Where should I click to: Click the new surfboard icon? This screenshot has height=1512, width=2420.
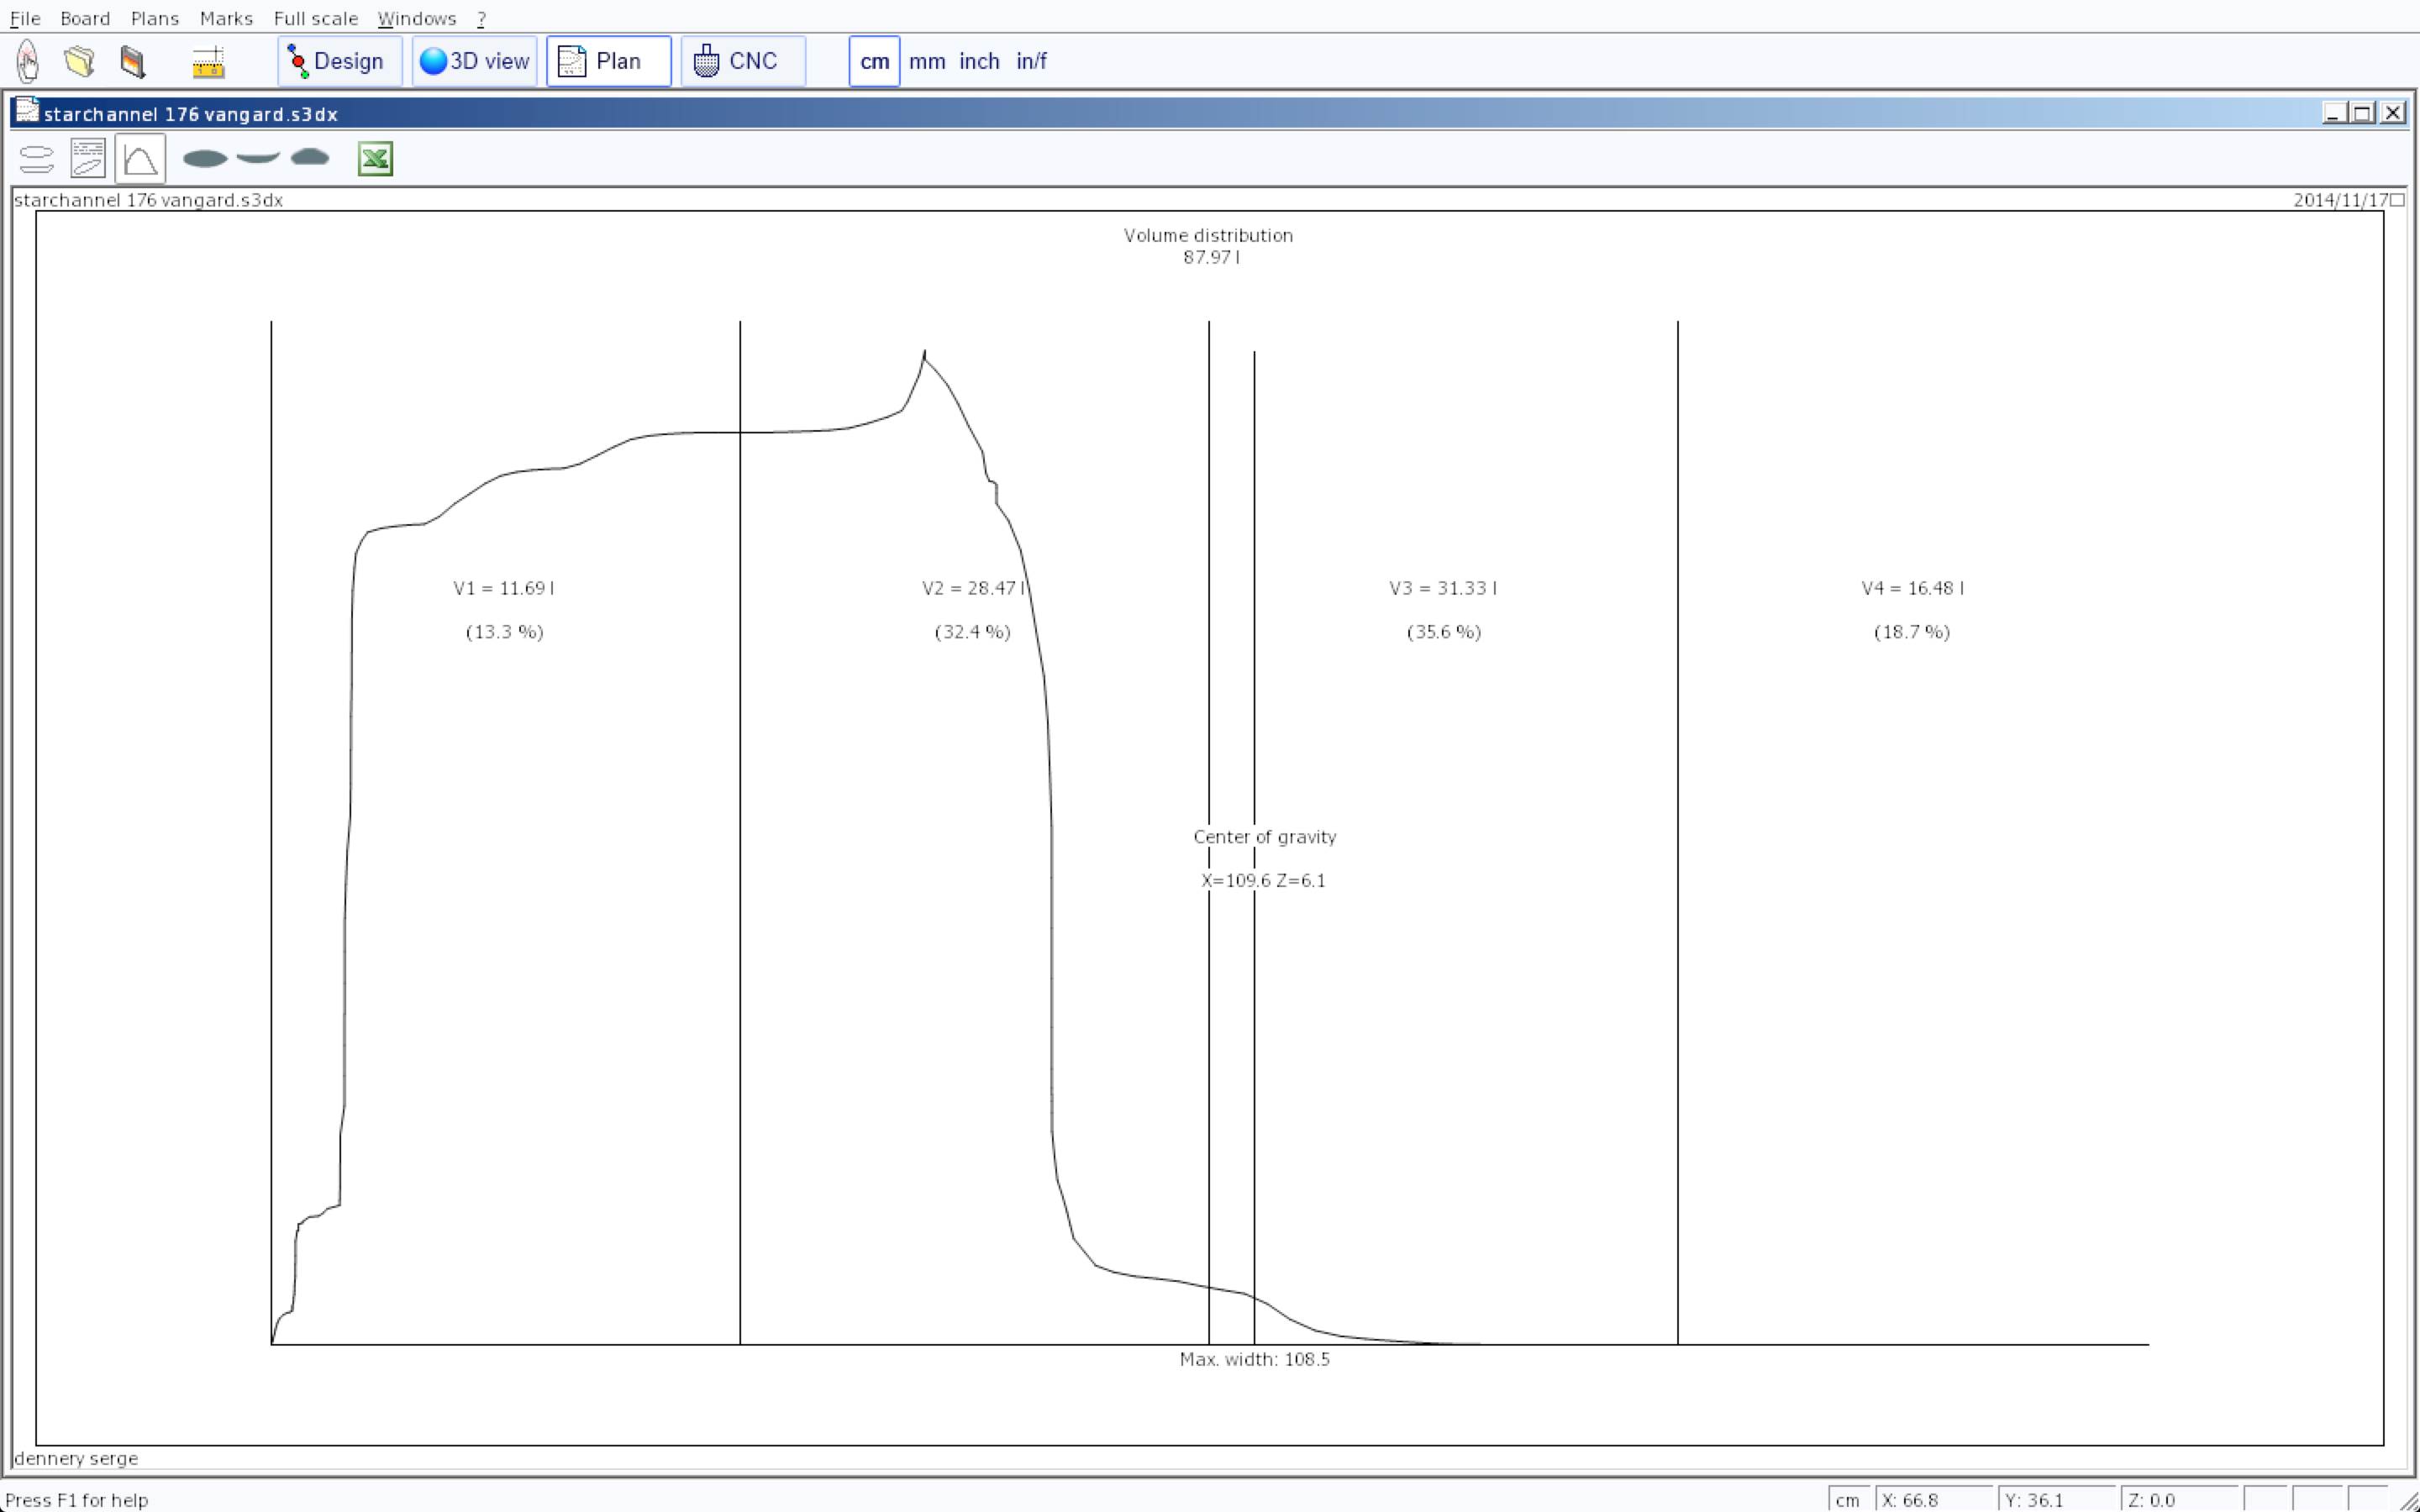(x=28, y=61)
